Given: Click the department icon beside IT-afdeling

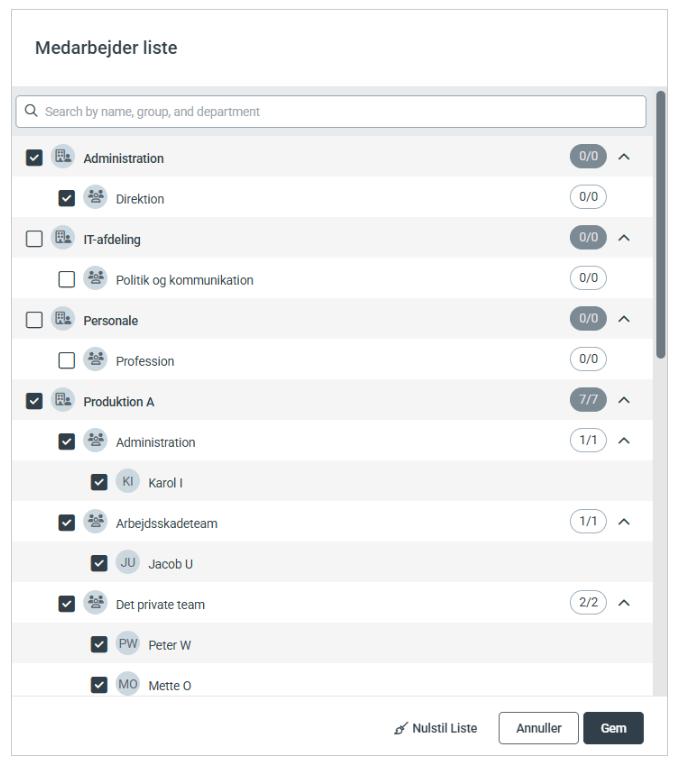Looking at the screenshot, I should 63,238.
